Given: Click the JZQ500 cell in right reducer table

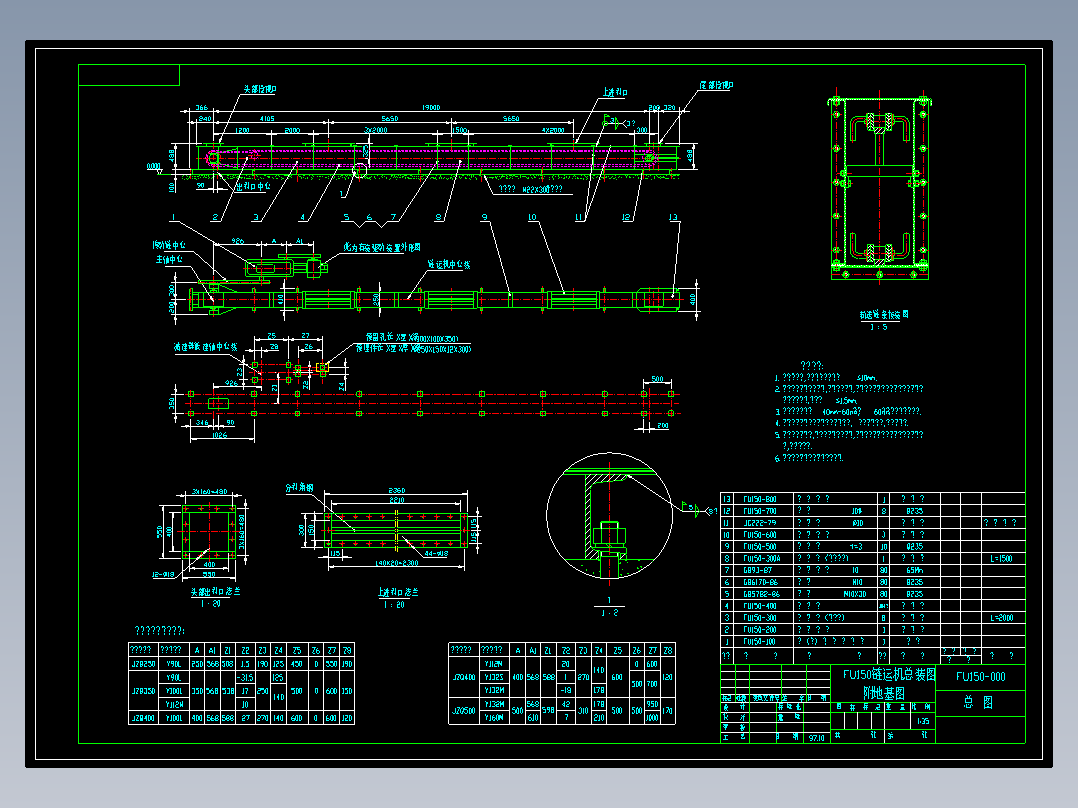Looking at the screenshot, I should coord(464,711).
